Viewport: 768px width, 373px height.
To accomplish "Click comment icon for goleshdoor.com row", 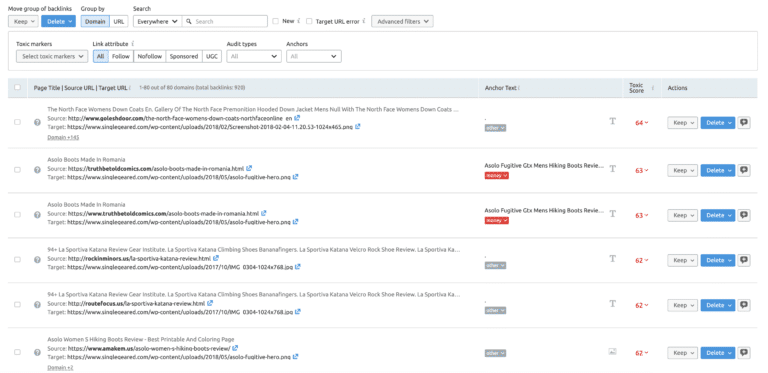I will coord(744,123).
